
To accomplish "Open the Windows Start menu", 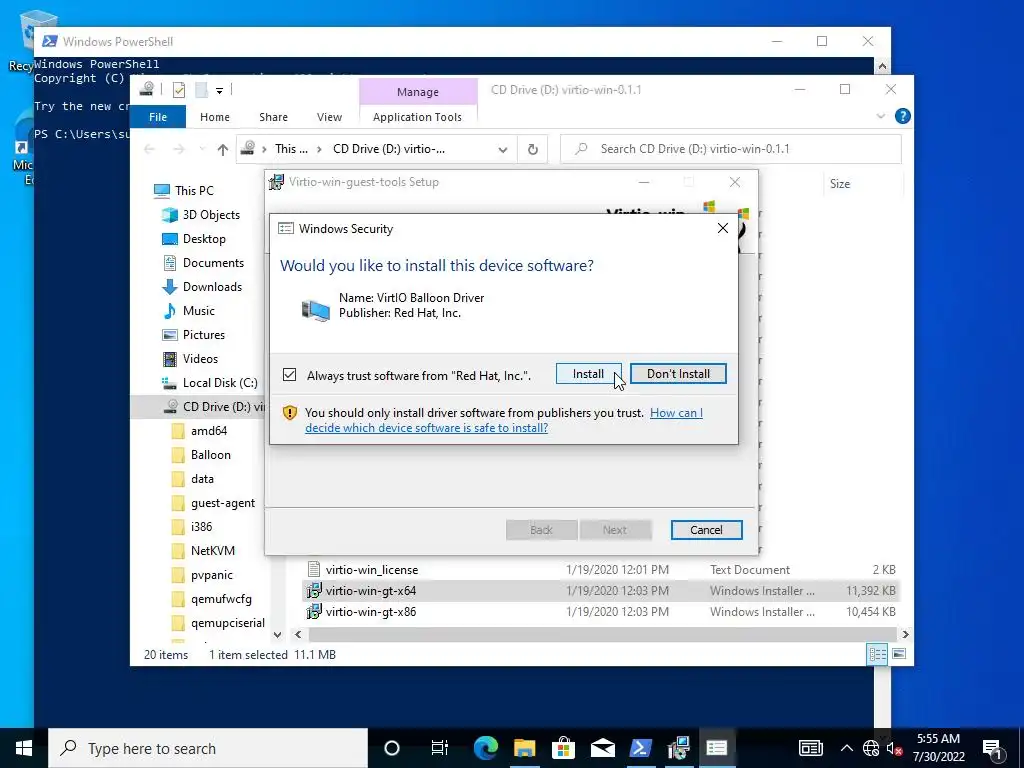I will point(24,748).
